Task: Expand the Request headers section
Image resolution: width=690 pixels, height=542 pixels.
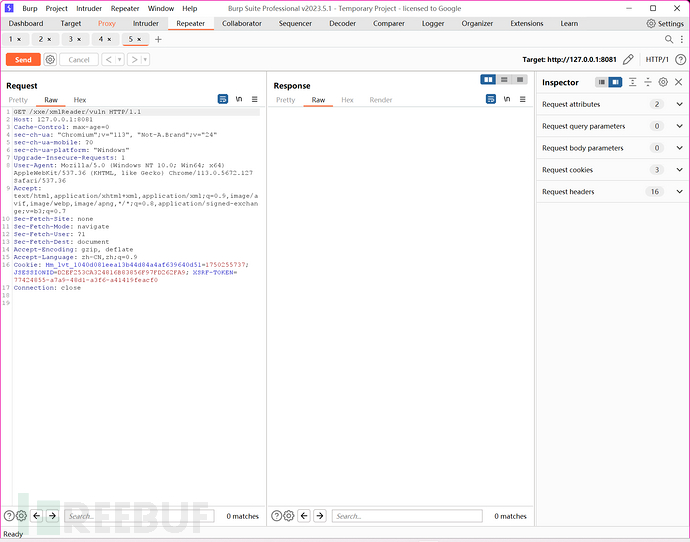Action: [x=680, y=192]
